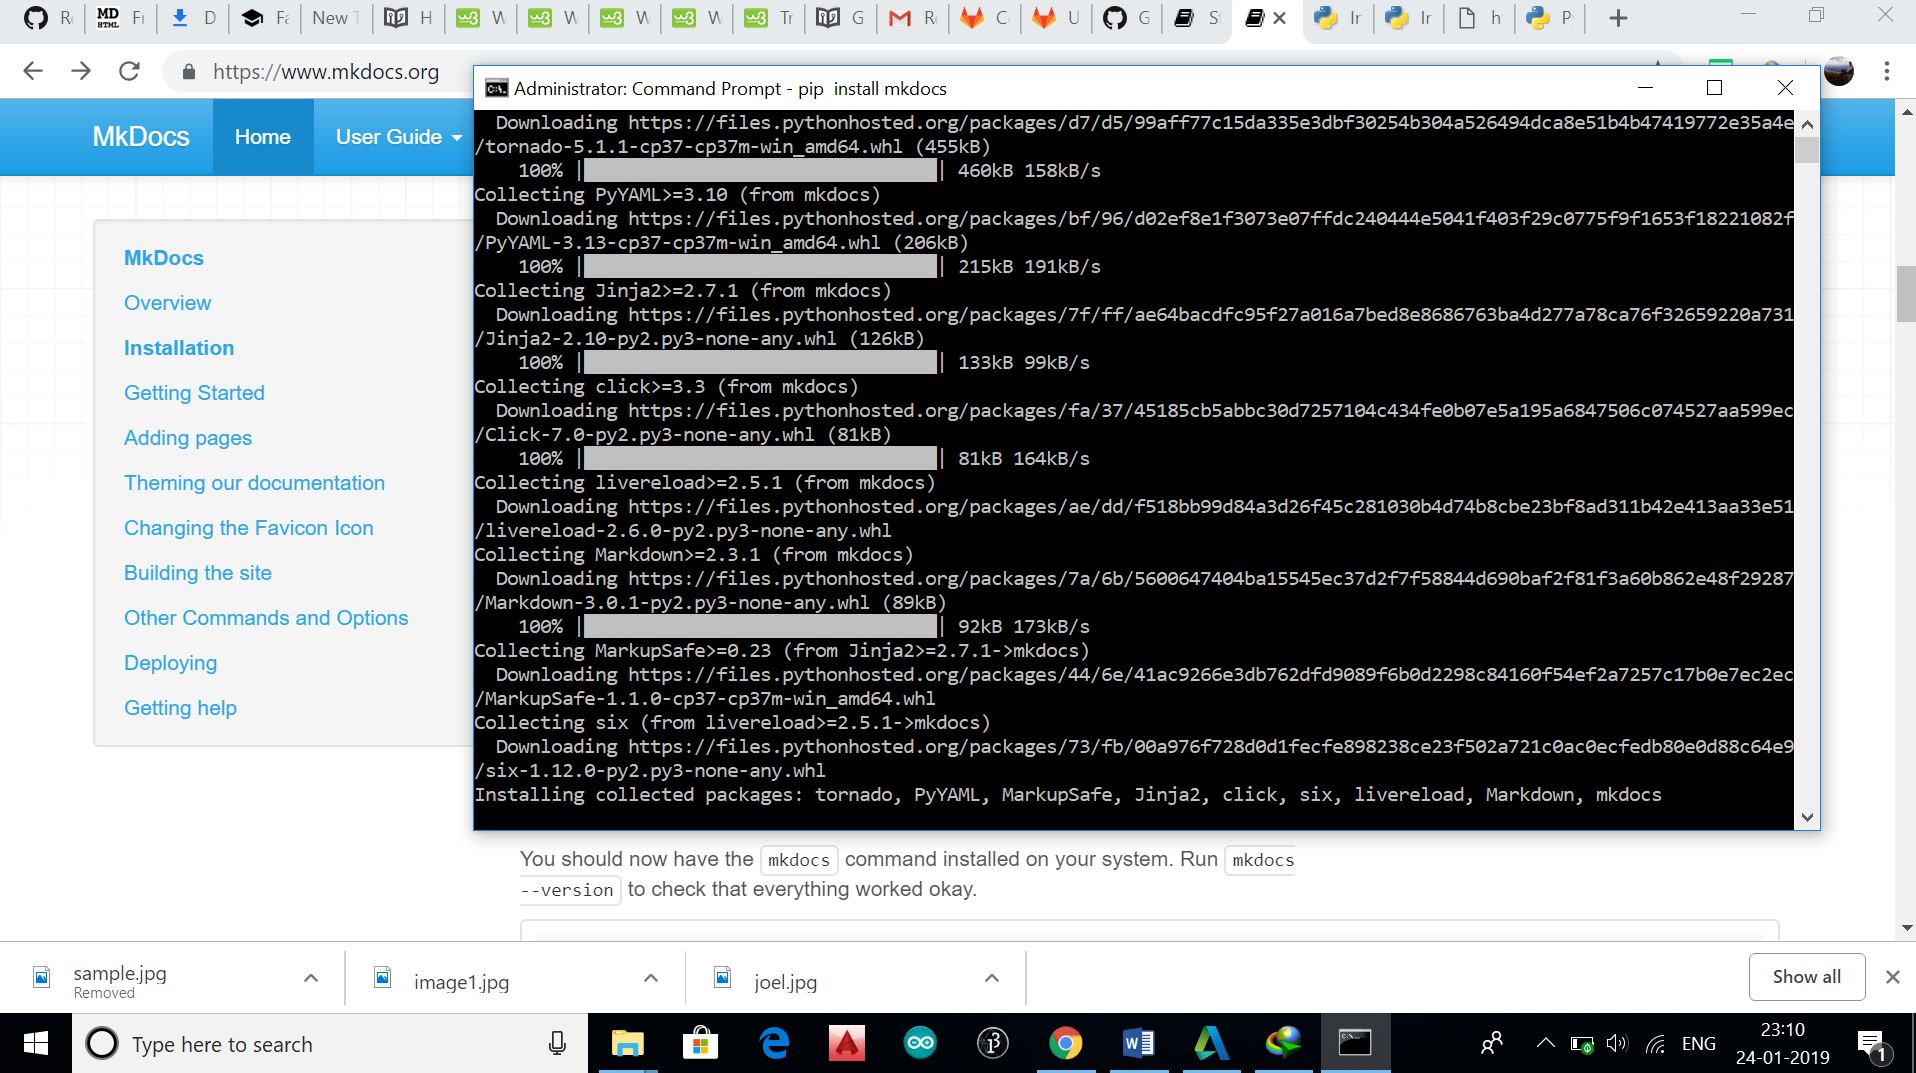This screenshot has width=1916, height=1073.
Task: Open the volume control in the tray
Action: click(1617, 1044)
